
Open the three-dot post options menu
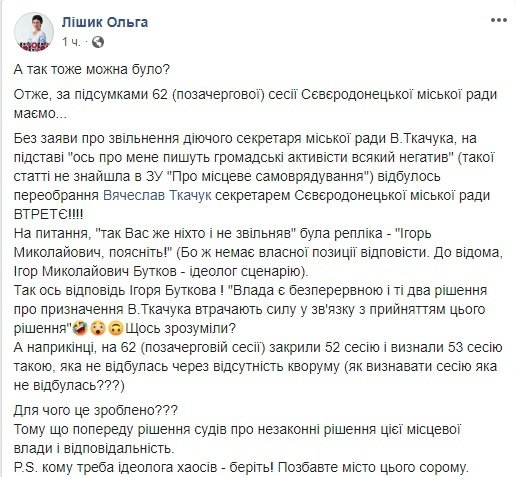point(499,20)
